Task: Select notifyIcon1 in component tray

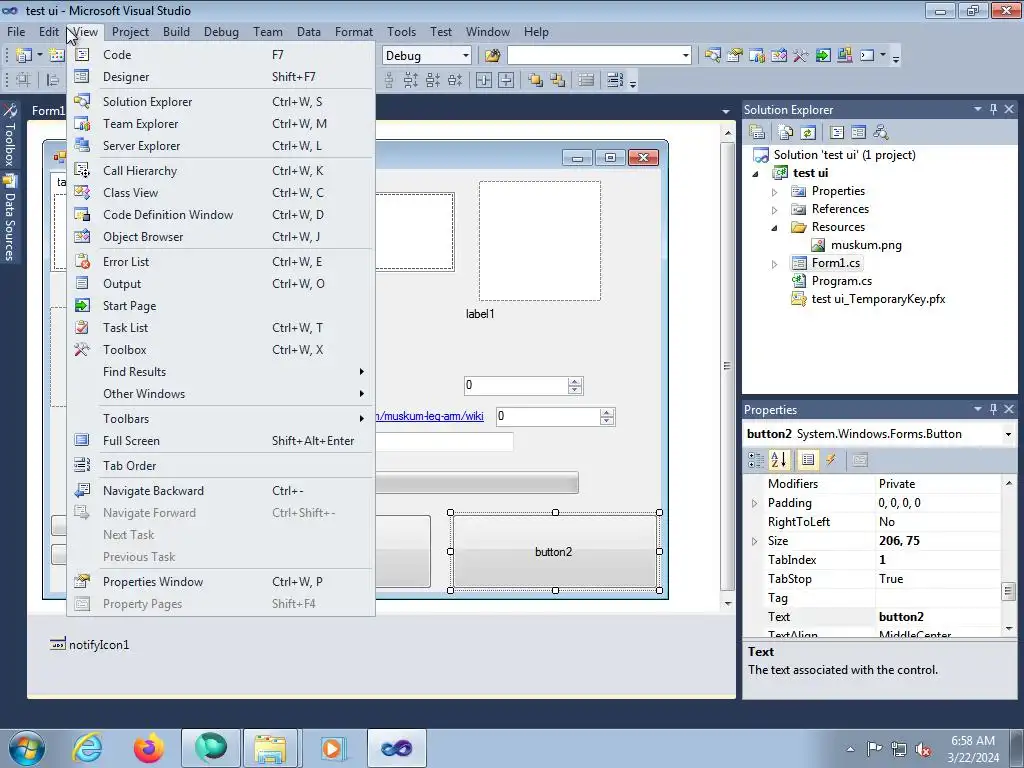Action: 90,645
